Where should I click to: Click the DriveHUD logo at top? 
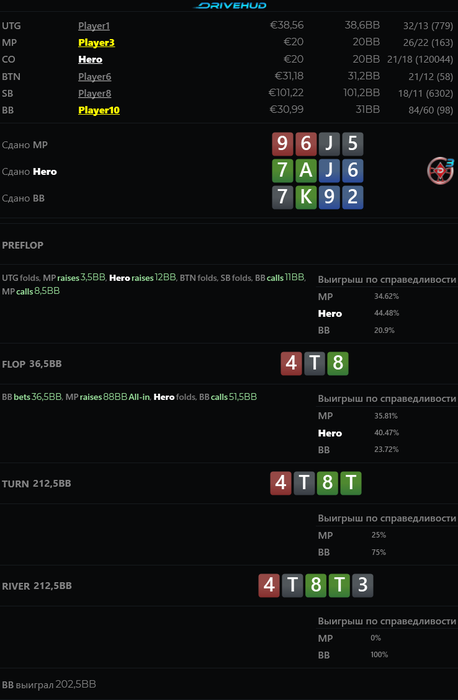point(231,5)
